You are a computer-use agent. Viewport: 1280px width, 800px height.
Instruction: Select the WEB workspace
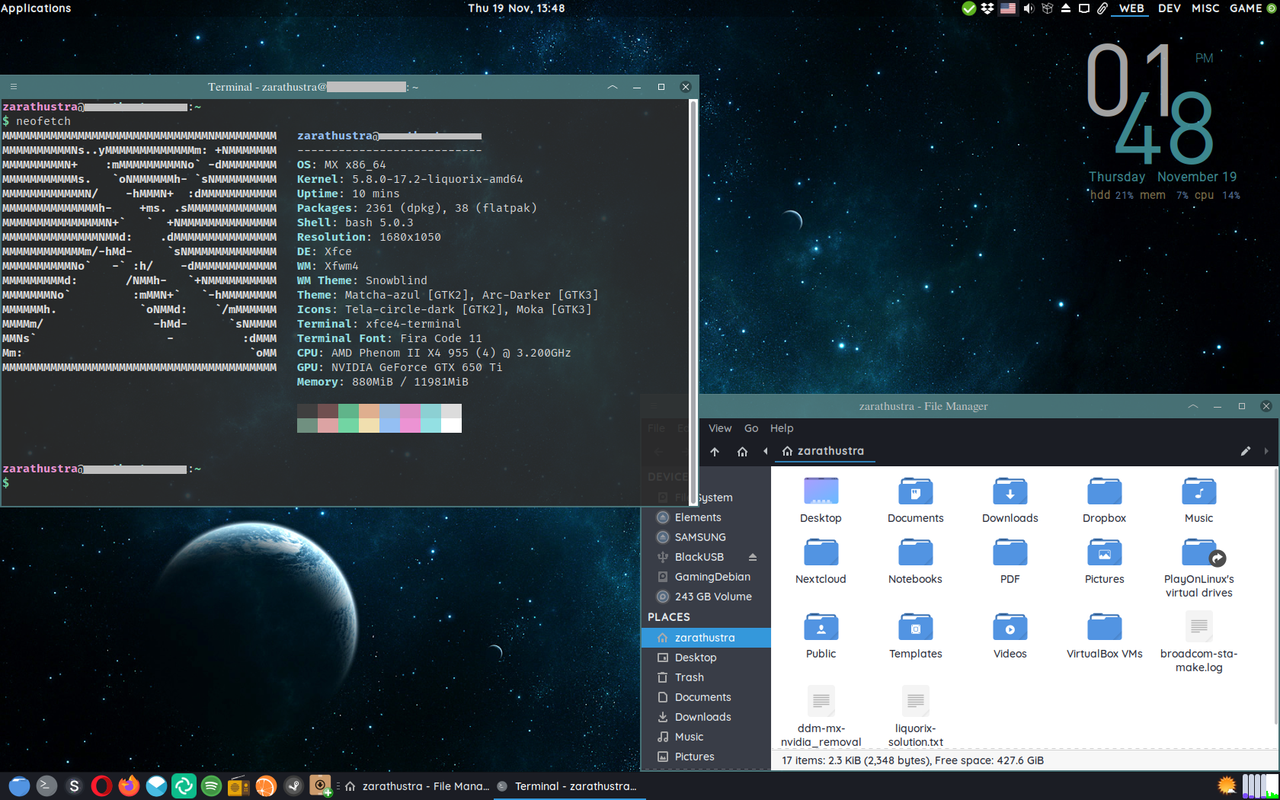1132,8
